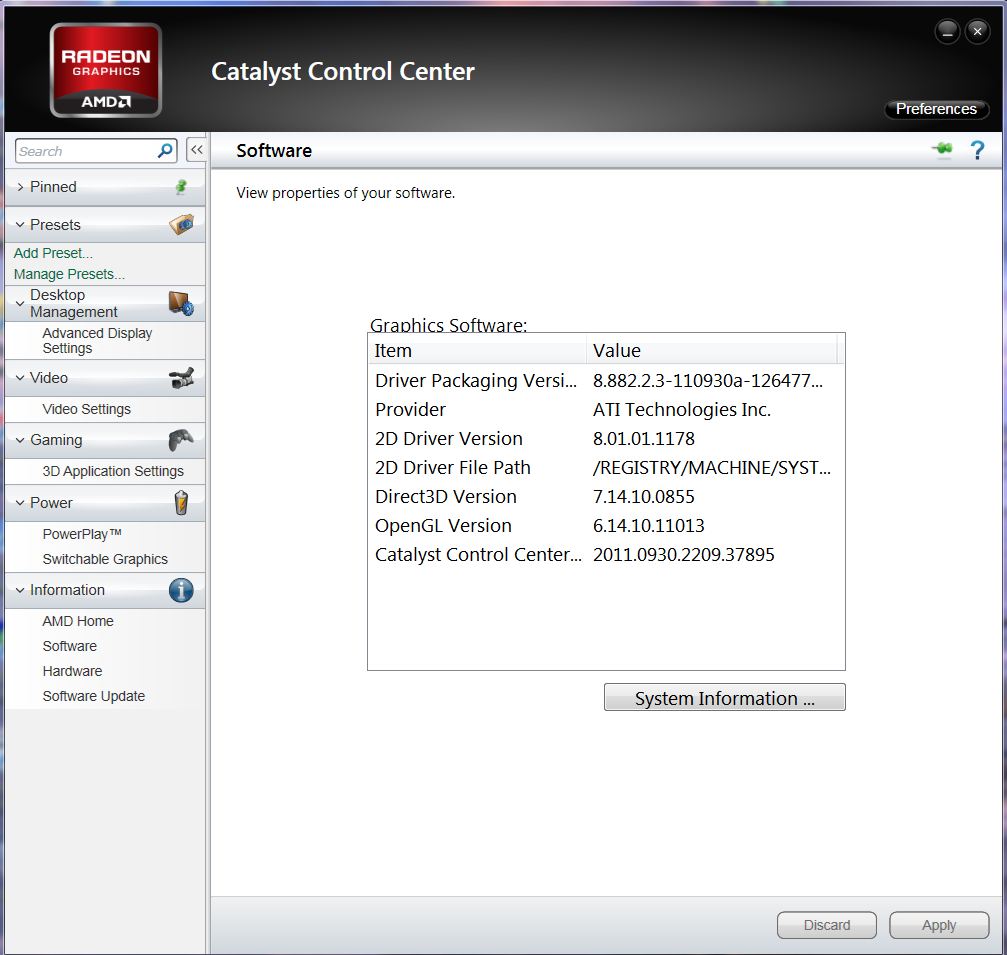1007x955 pixels.
Task: Click the Add Preset link
Action: click(x=53, y=253)
